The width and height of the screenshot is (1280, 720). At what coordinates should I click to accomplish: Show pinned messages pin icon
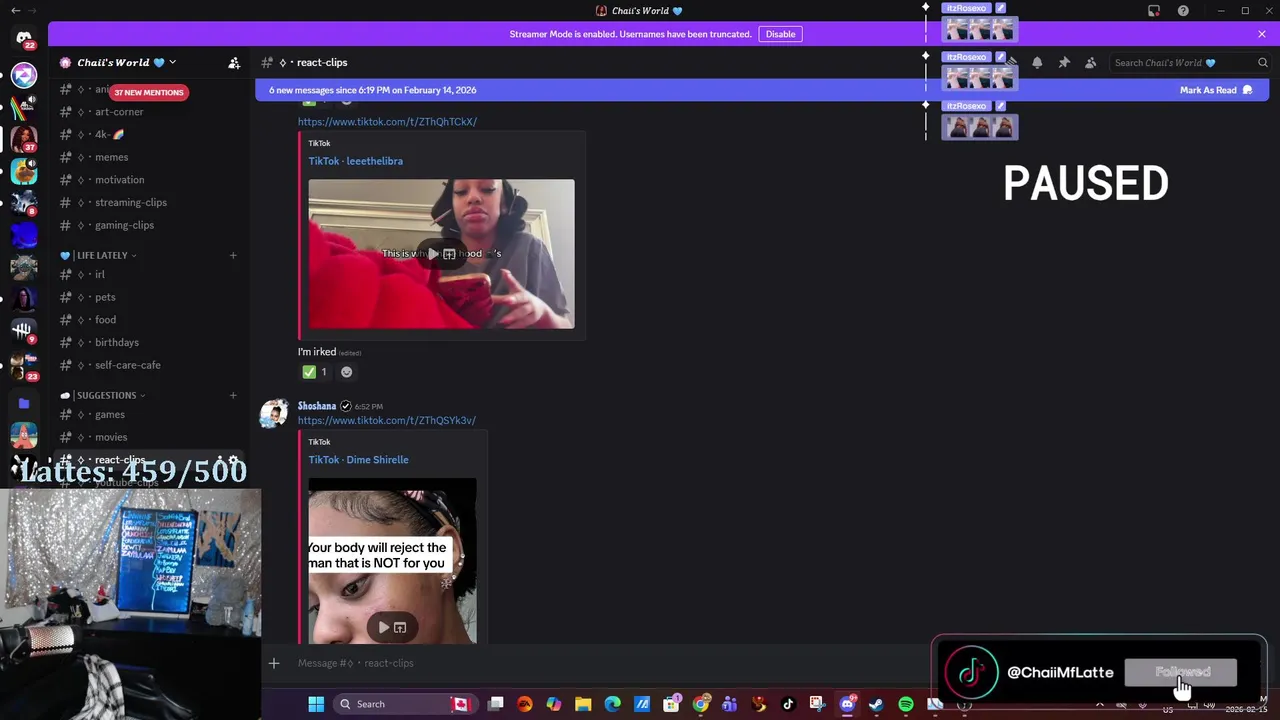1064,62
